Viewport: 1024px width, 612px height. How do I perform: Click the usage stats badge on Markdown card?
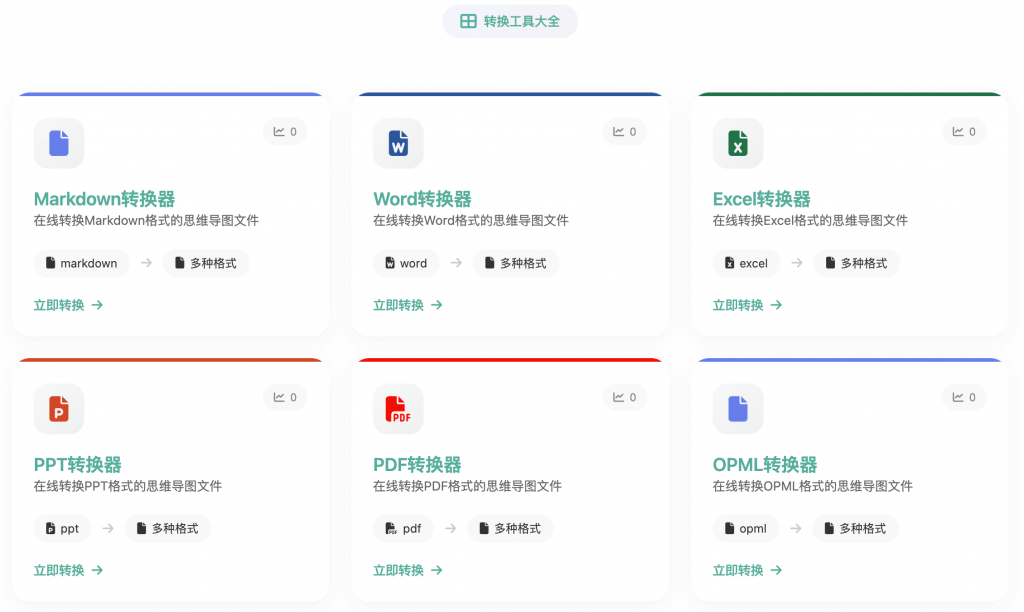[285, 131]
